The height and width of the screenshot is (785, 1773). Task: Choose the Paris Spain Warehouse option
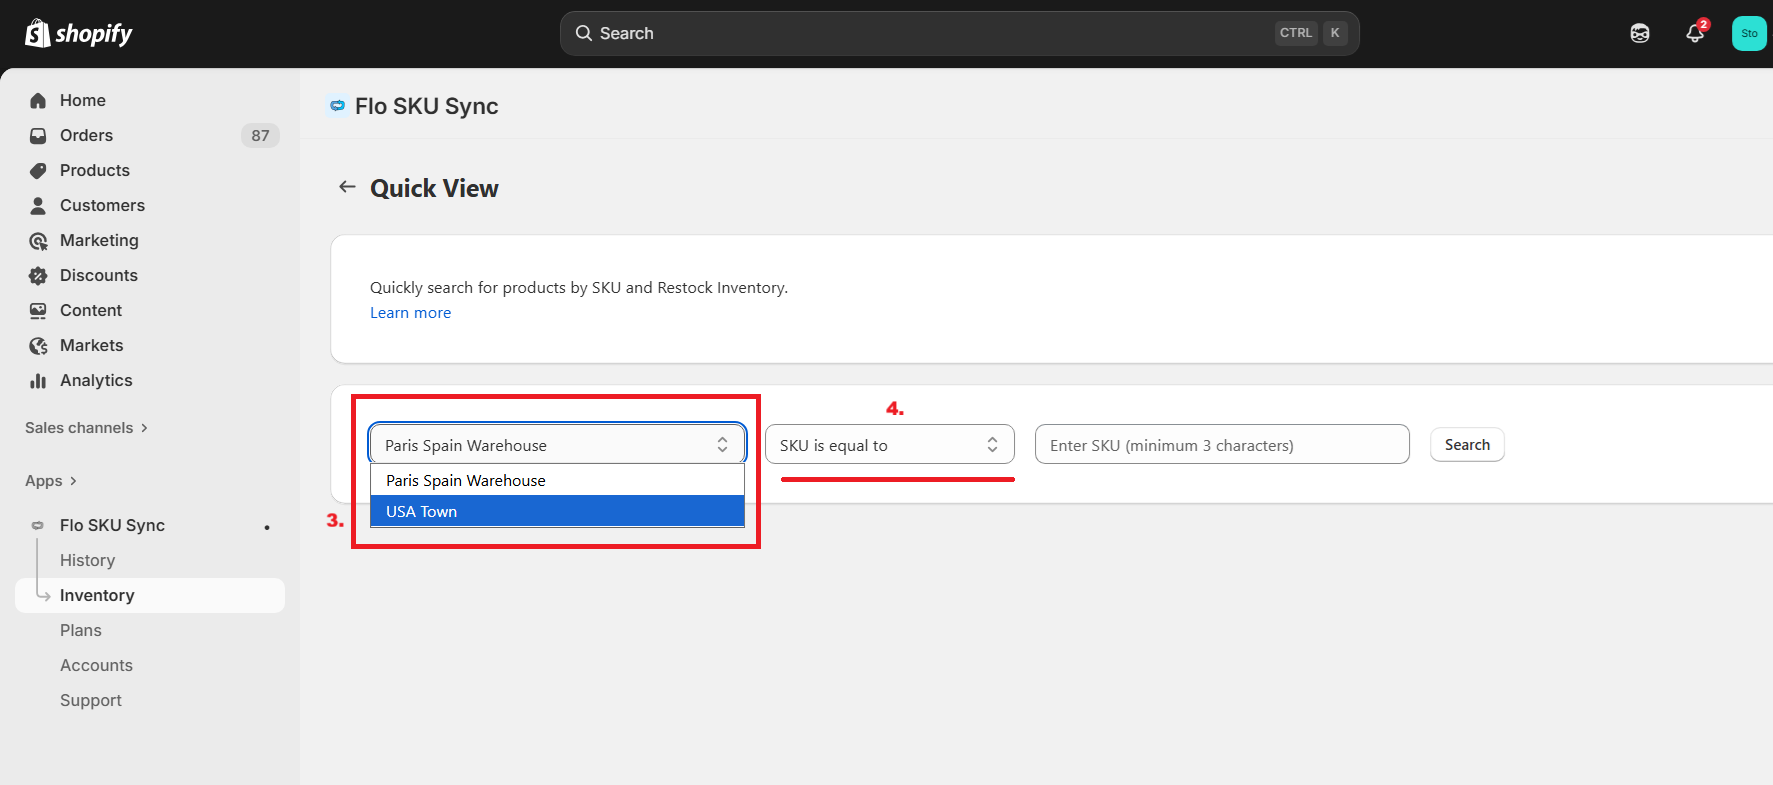(x=557, y=480)
